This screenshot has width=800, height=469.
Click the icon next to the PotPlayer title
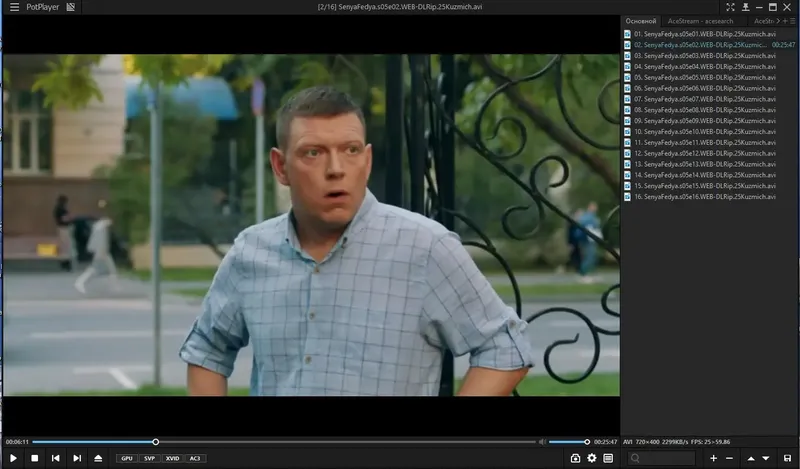coord(71,7)
